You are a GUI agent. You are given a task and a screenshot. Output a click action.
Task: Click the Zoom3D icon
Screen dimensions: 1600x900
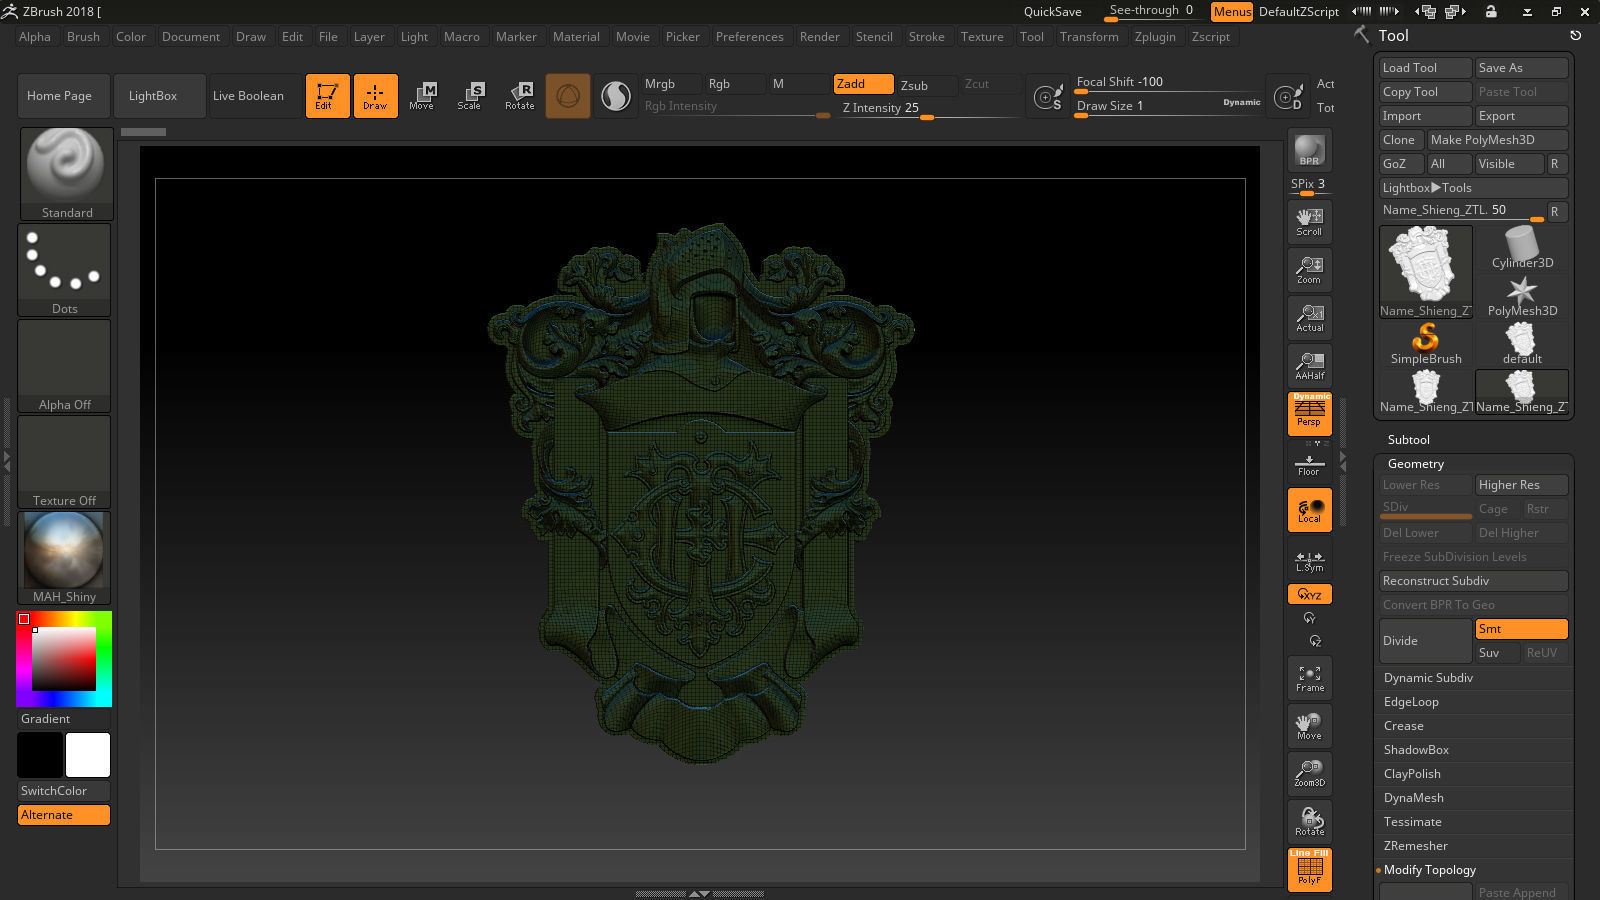pyautogui.click(x=1309, y=774)
